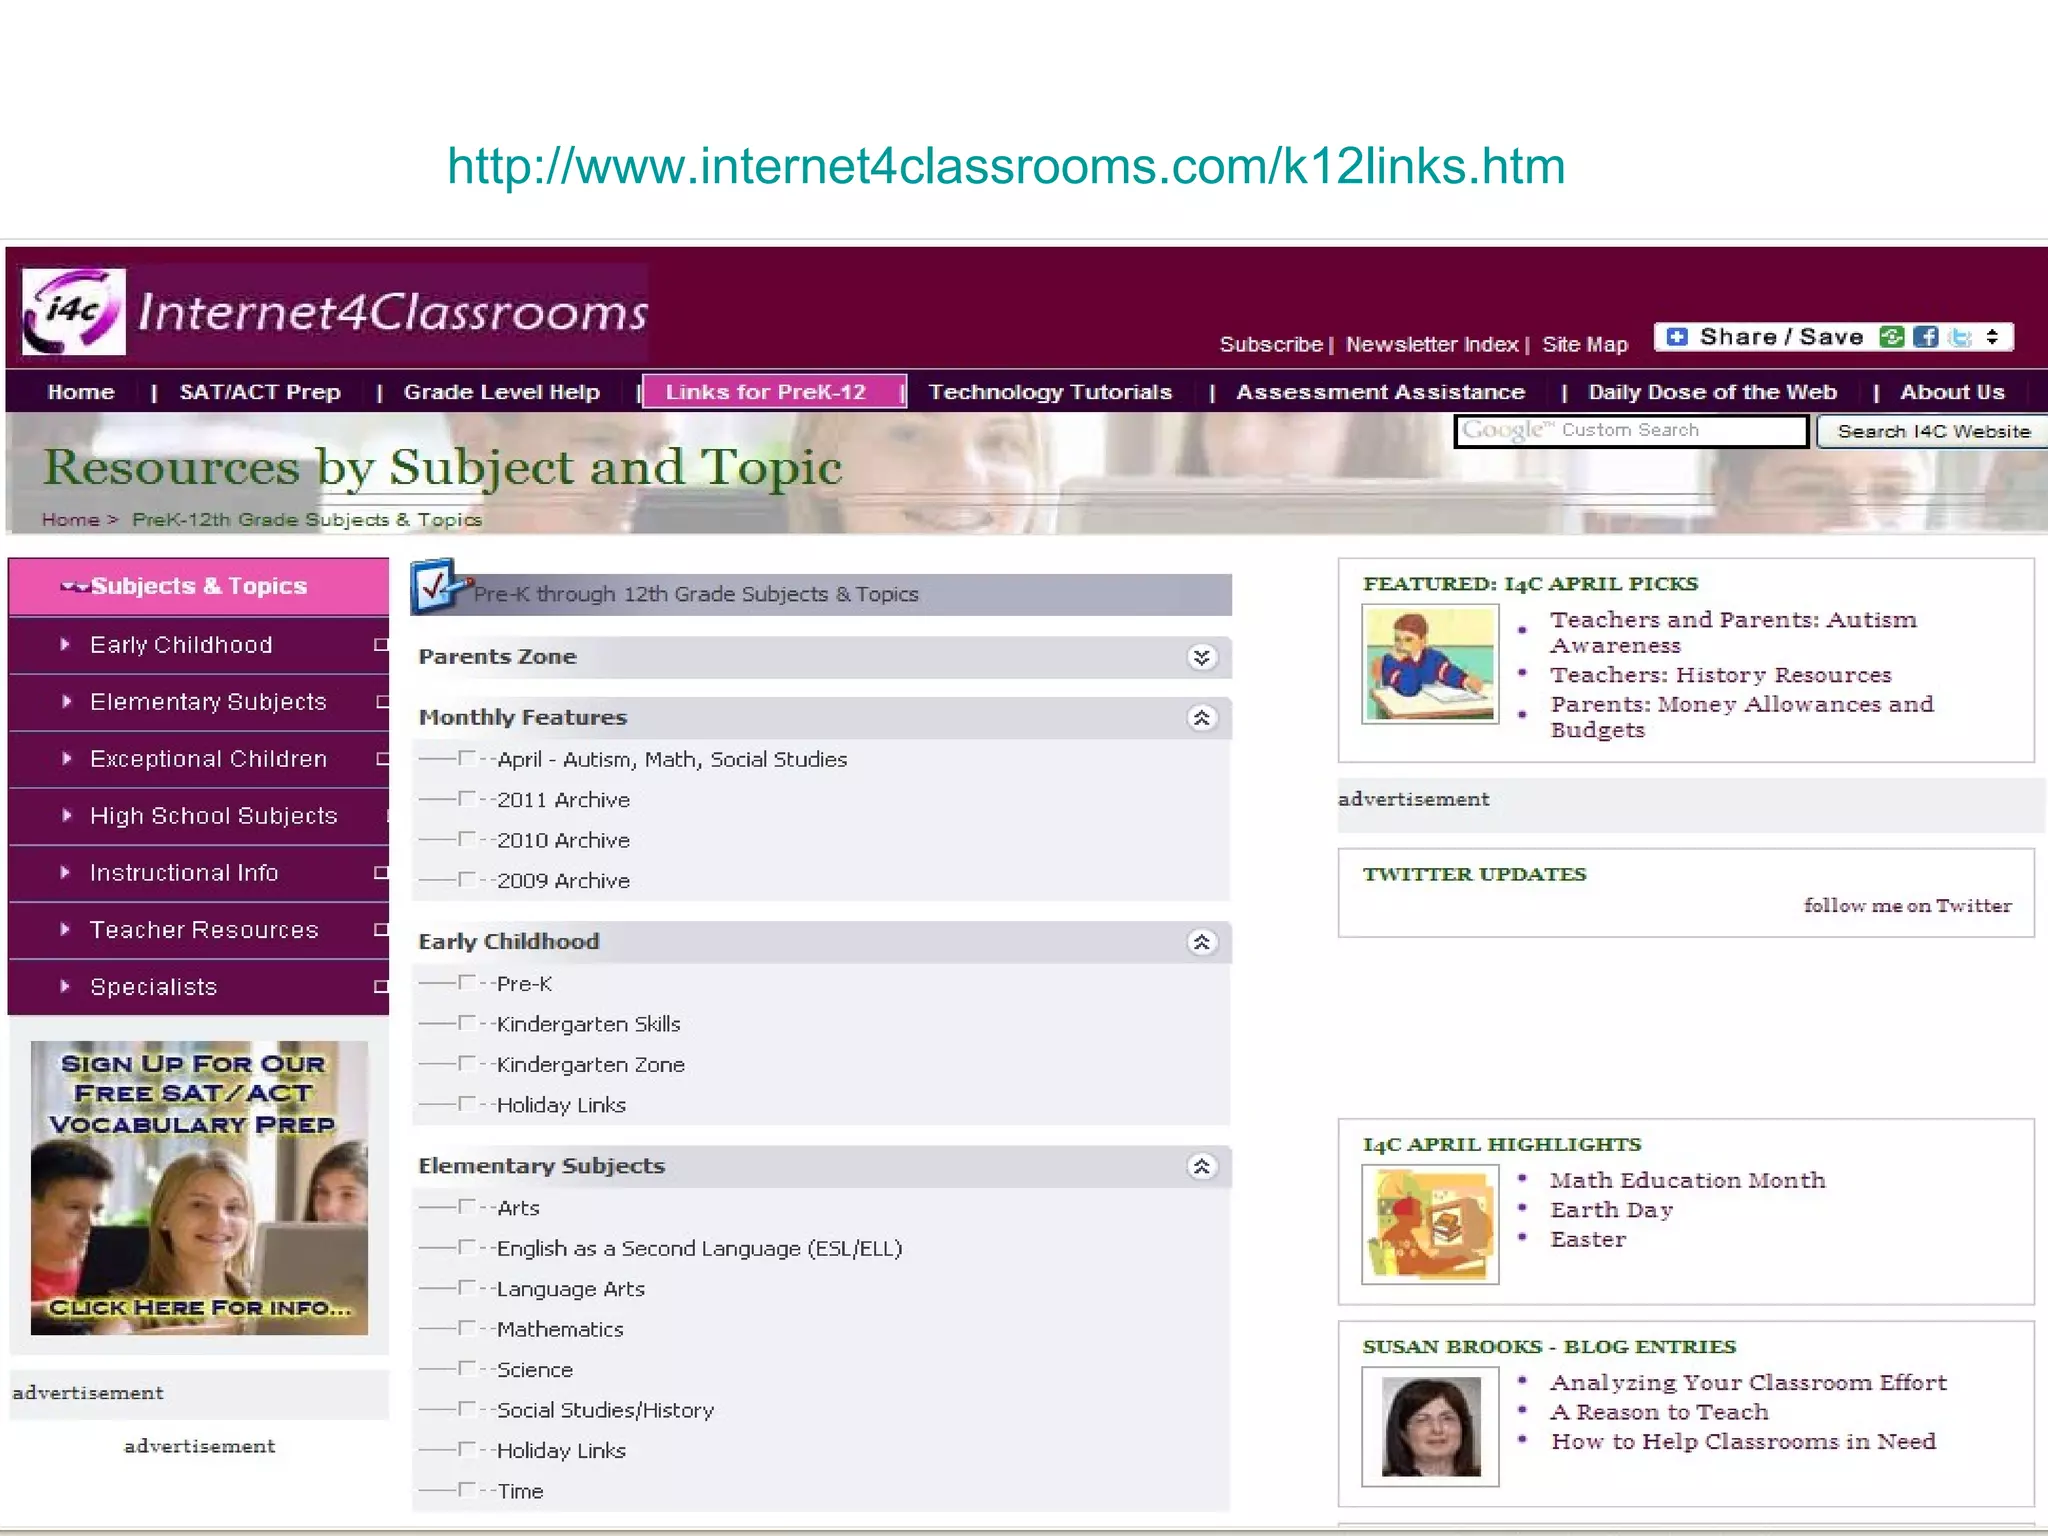Open the Science item

(535, 1370)
